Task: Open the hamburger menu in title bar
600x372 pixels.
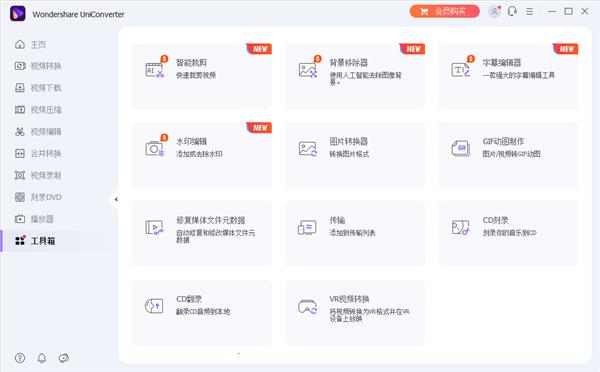Action: tap(530, 12)
